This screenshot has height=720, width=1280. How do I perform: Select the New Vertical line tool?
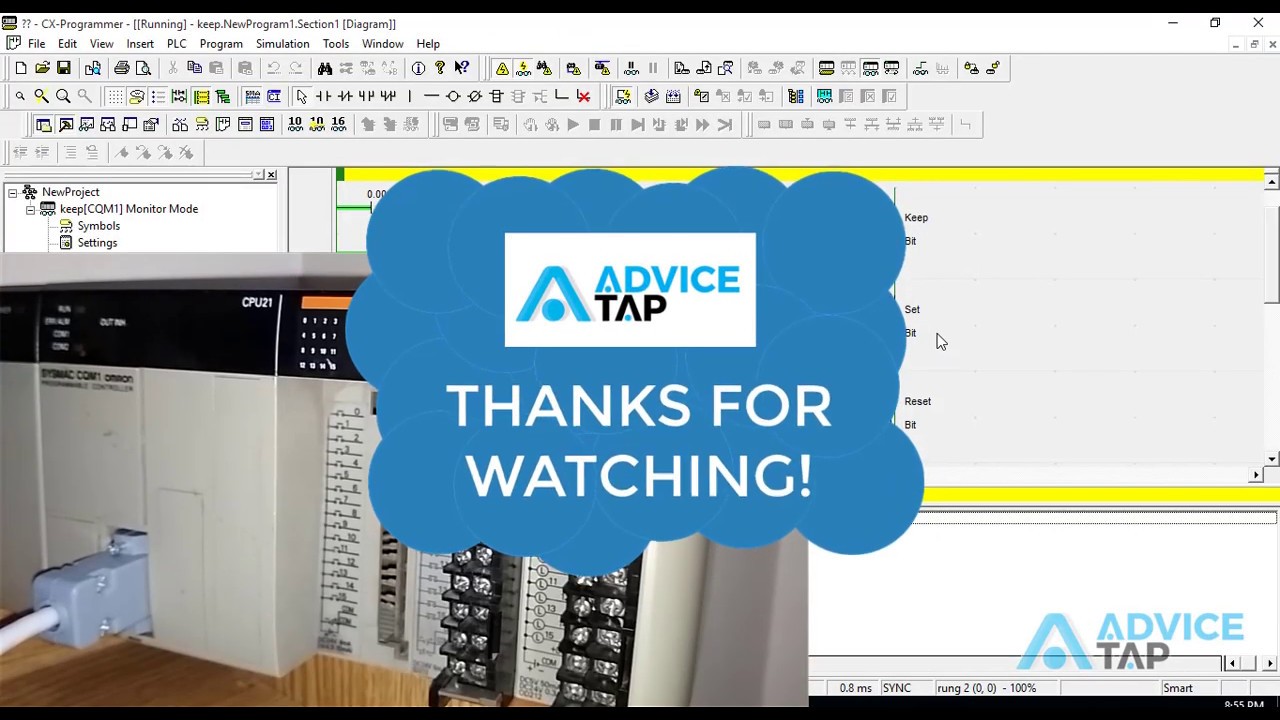pos(409,96)
